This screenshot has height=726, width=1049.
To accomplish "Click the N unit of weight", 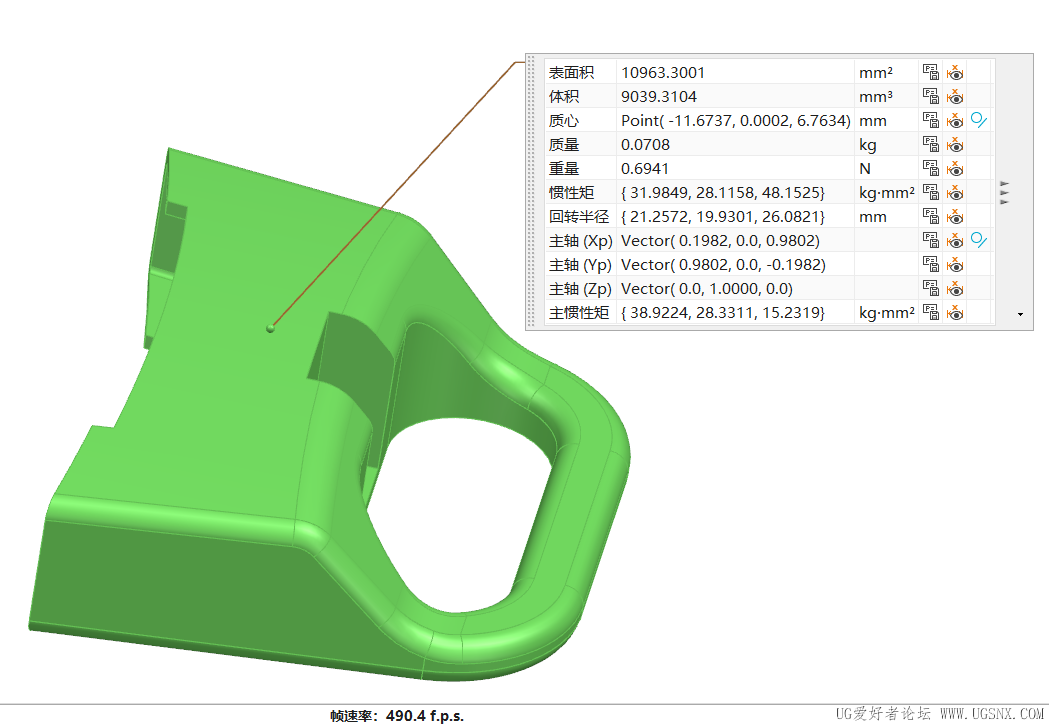I will point(865,169).
